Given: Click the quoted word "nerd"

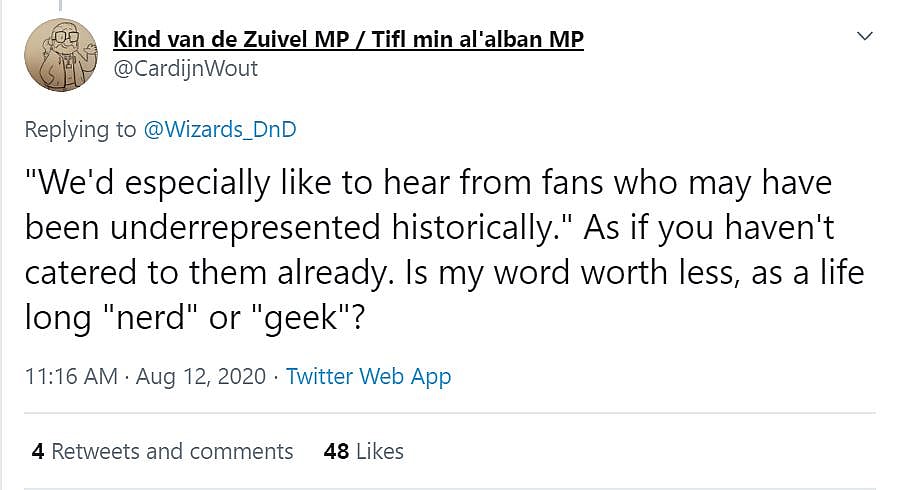Looking at the screenshot, I should [x=127, y=319].
